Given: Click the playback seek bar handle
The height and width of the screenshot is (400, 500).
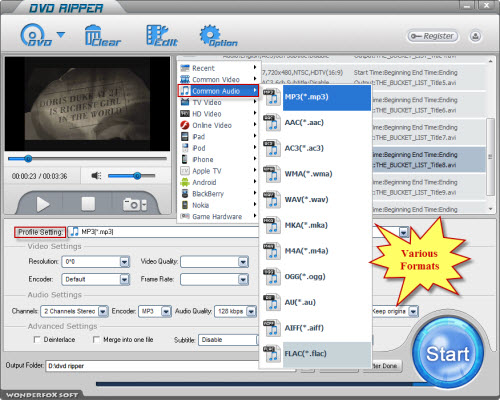Looking at the screenshot, I should (28, 159).
